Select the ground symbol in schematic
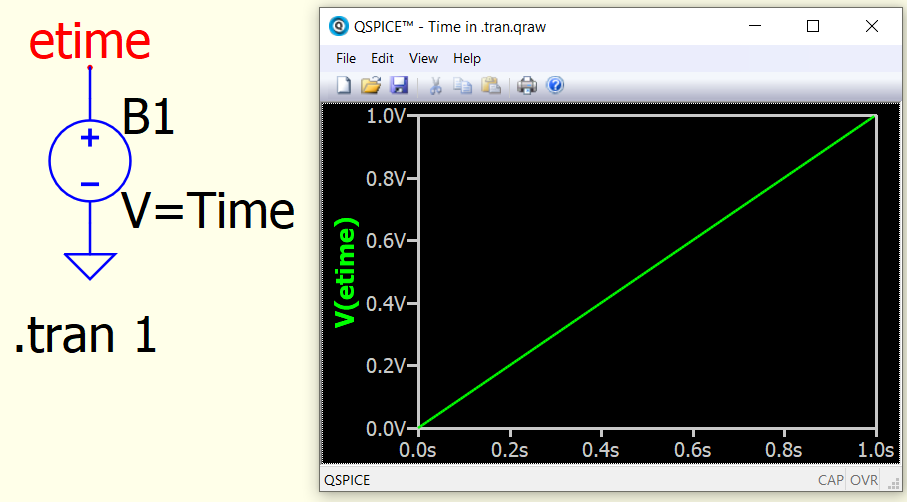This screenshot has height=502, width=907. coord(90,267)
